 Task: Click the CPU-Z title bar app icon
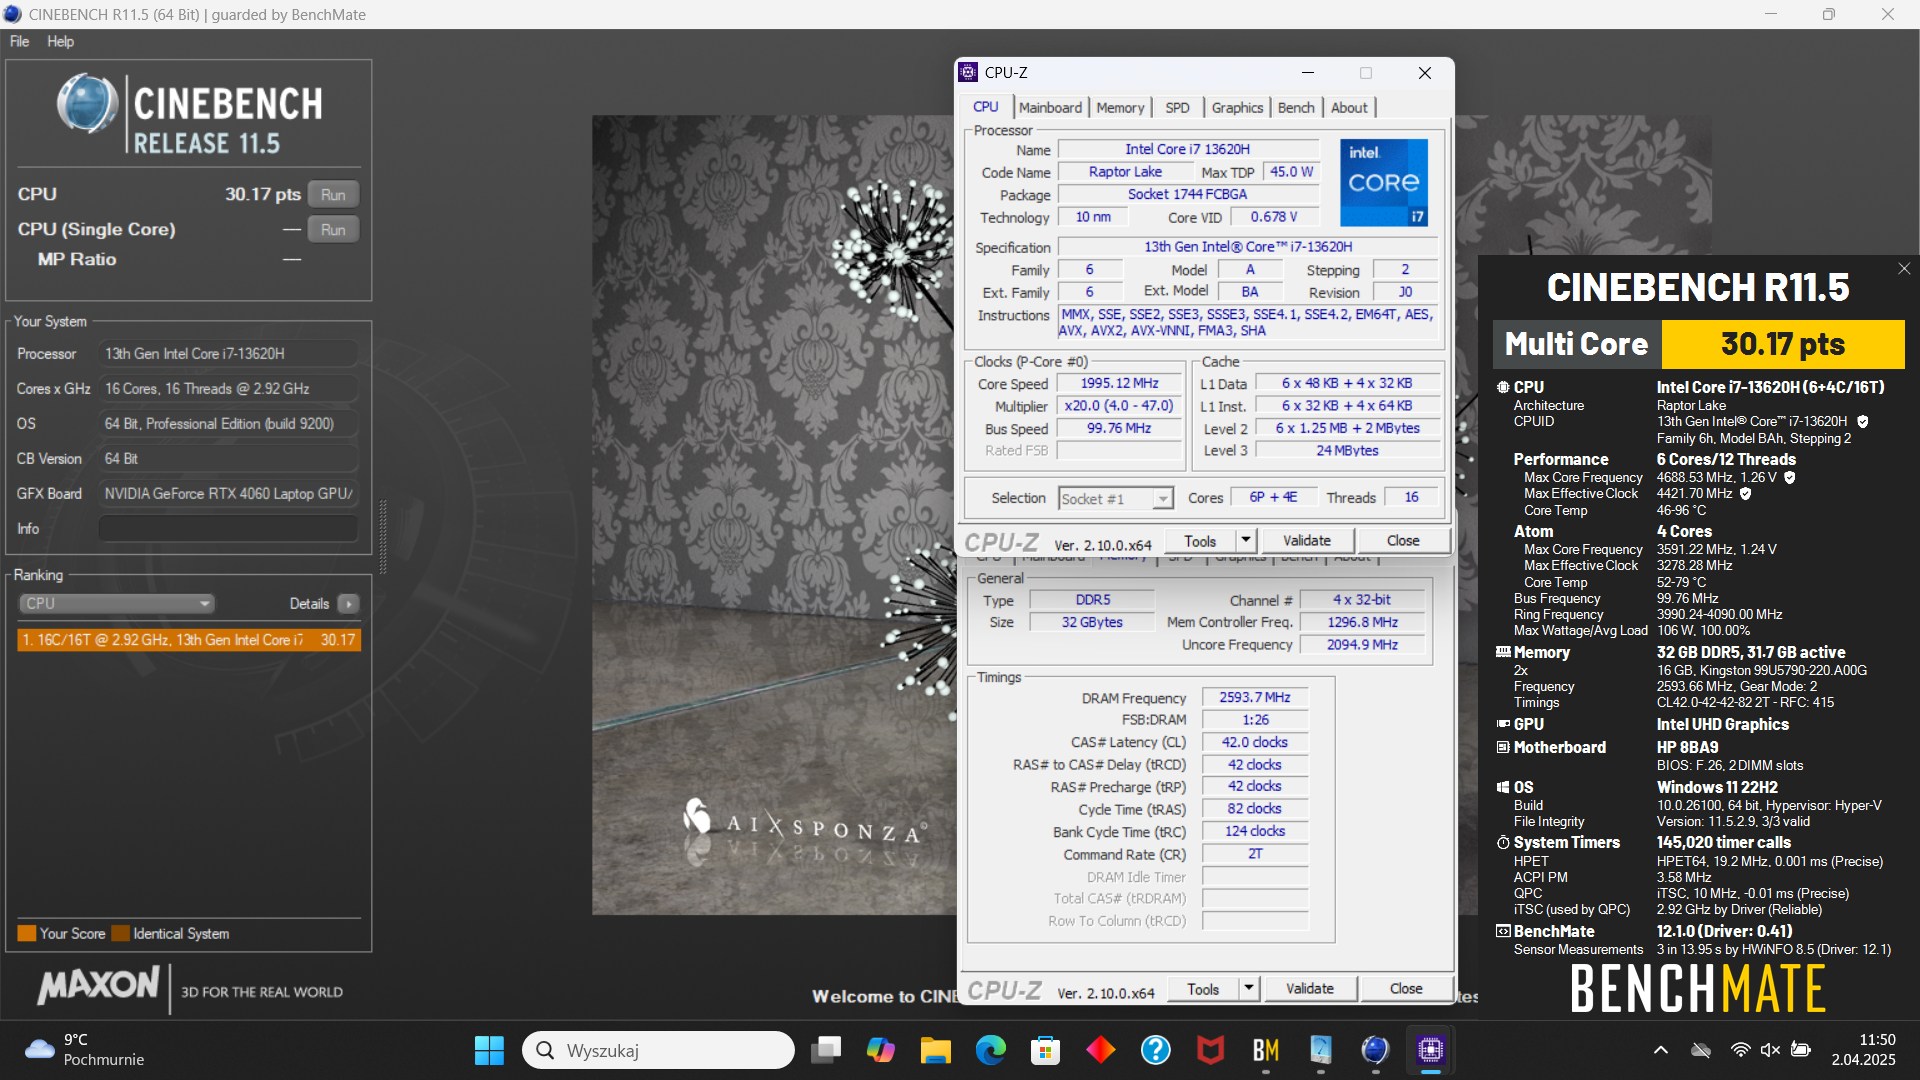968,72
